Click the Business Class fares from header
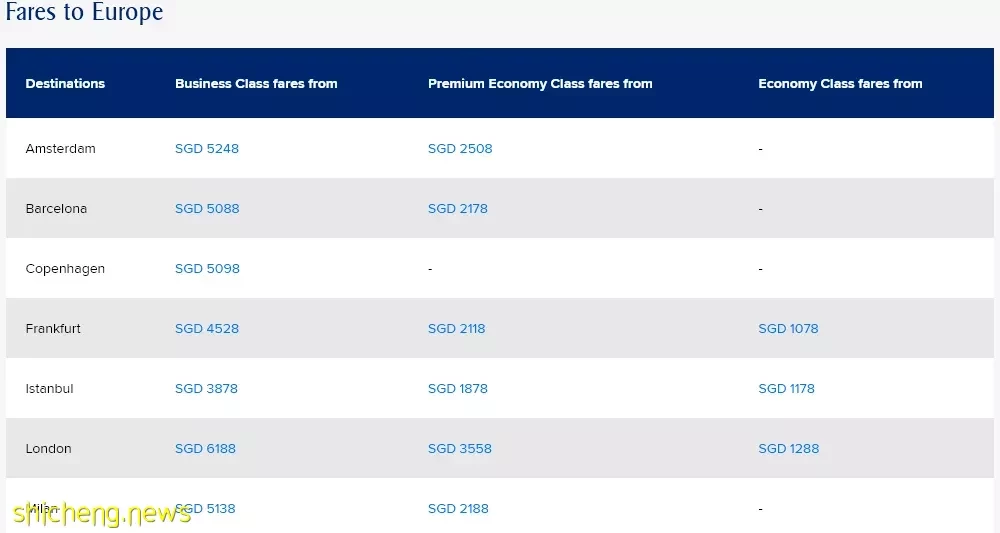 [x=256, y=84]
